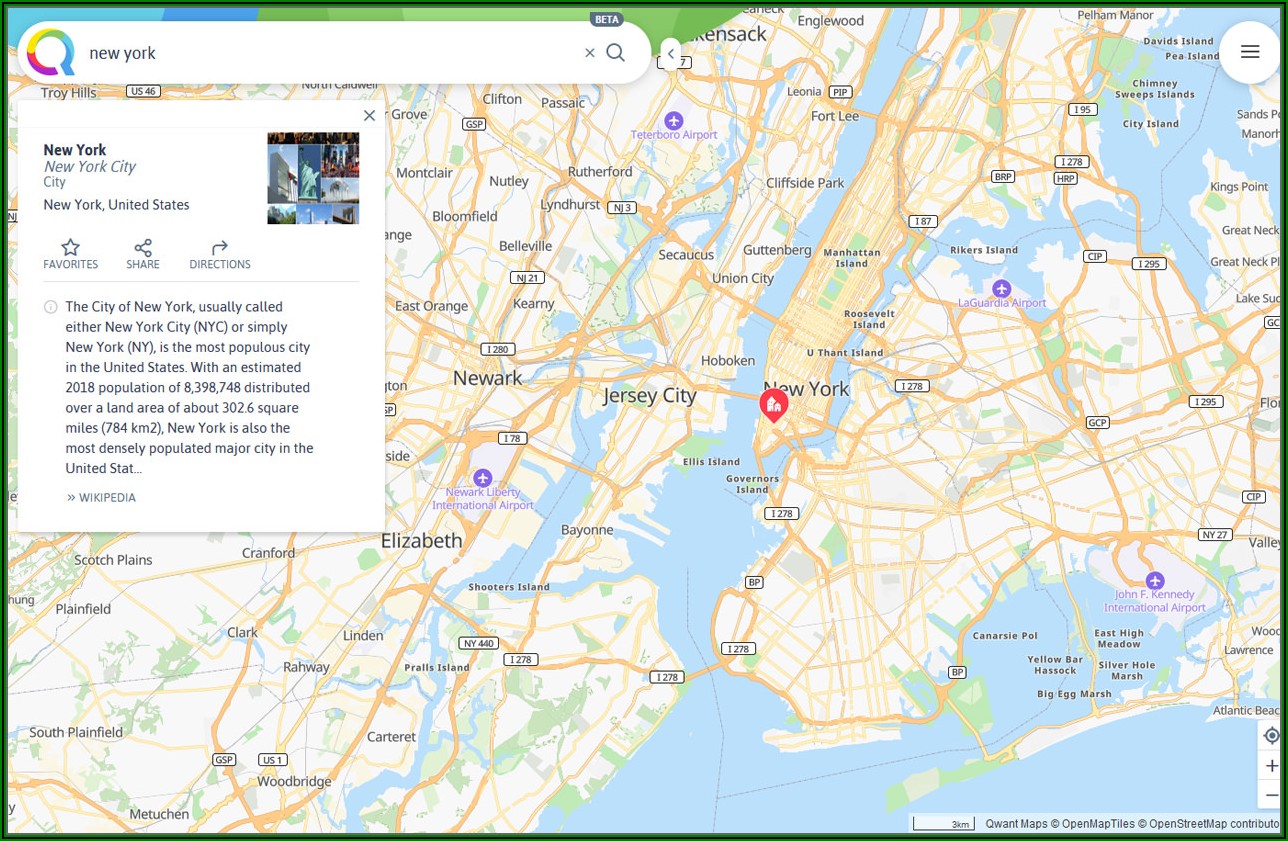1288x841 pixels.
Task: Select Newark Liberty Airport icon
Action: click(483, 477)
